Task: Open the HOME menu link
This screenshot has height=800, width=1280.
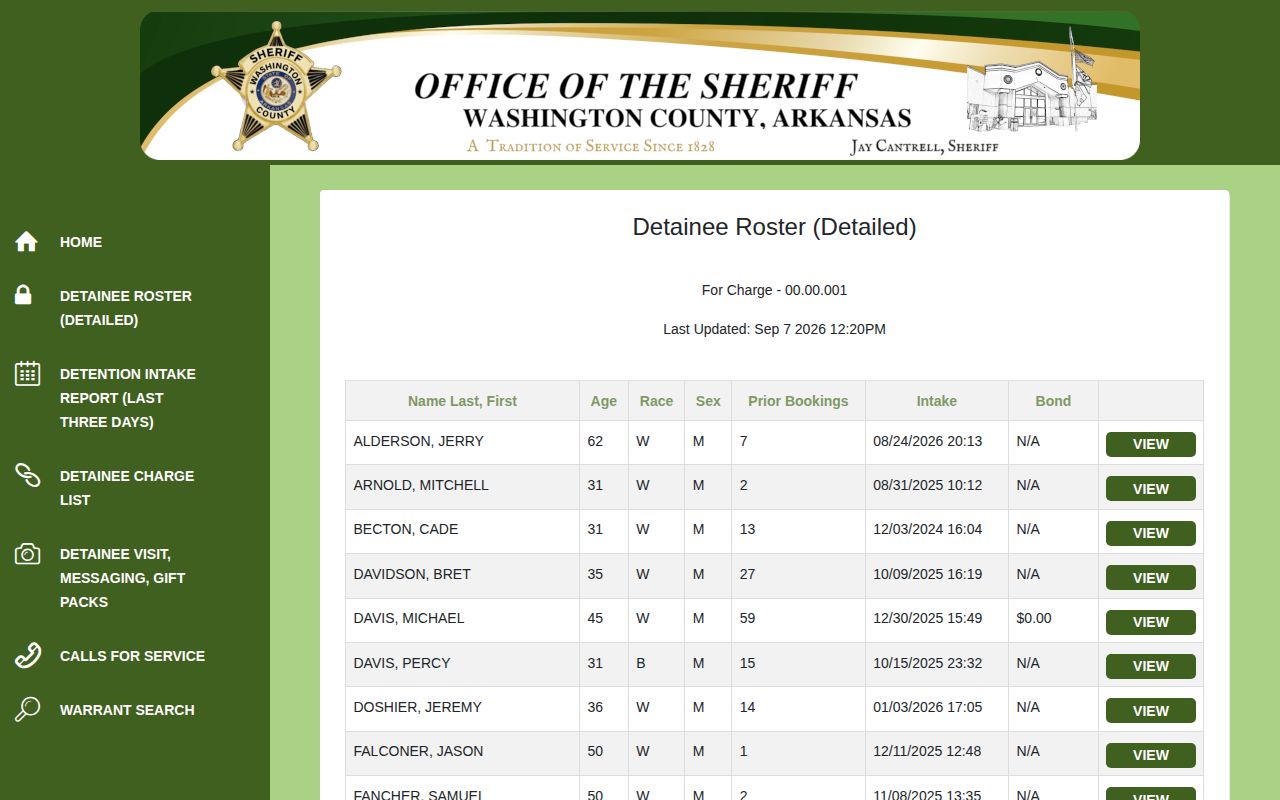Action: click(81, 242)
